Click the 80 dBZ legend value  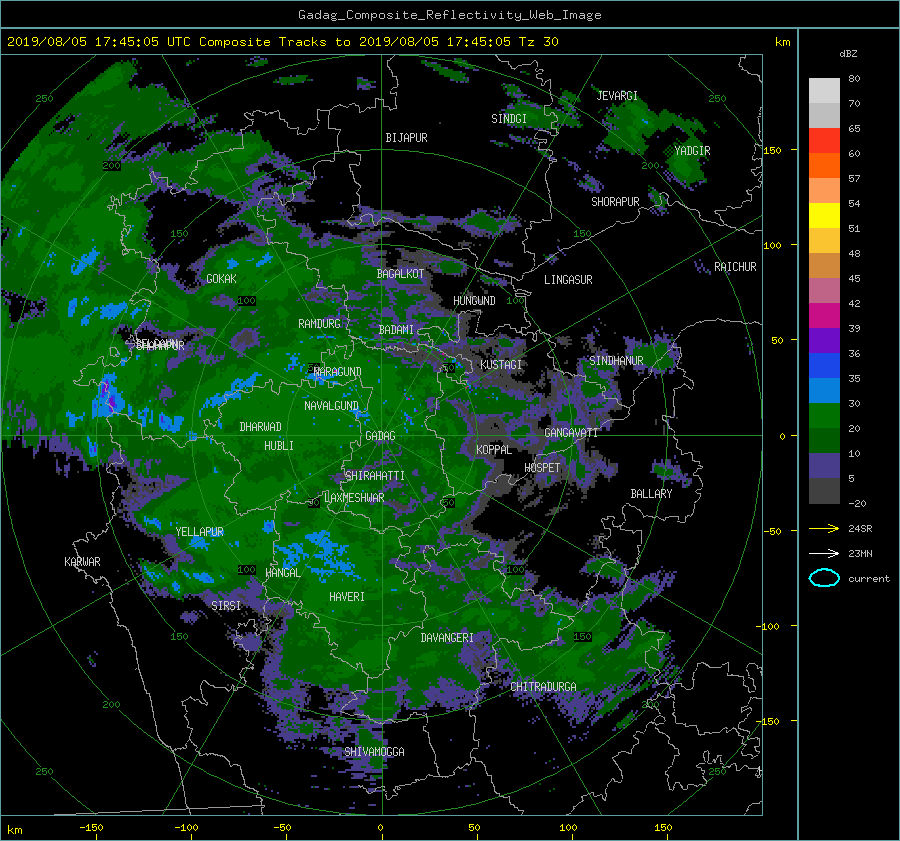[854, 79]
